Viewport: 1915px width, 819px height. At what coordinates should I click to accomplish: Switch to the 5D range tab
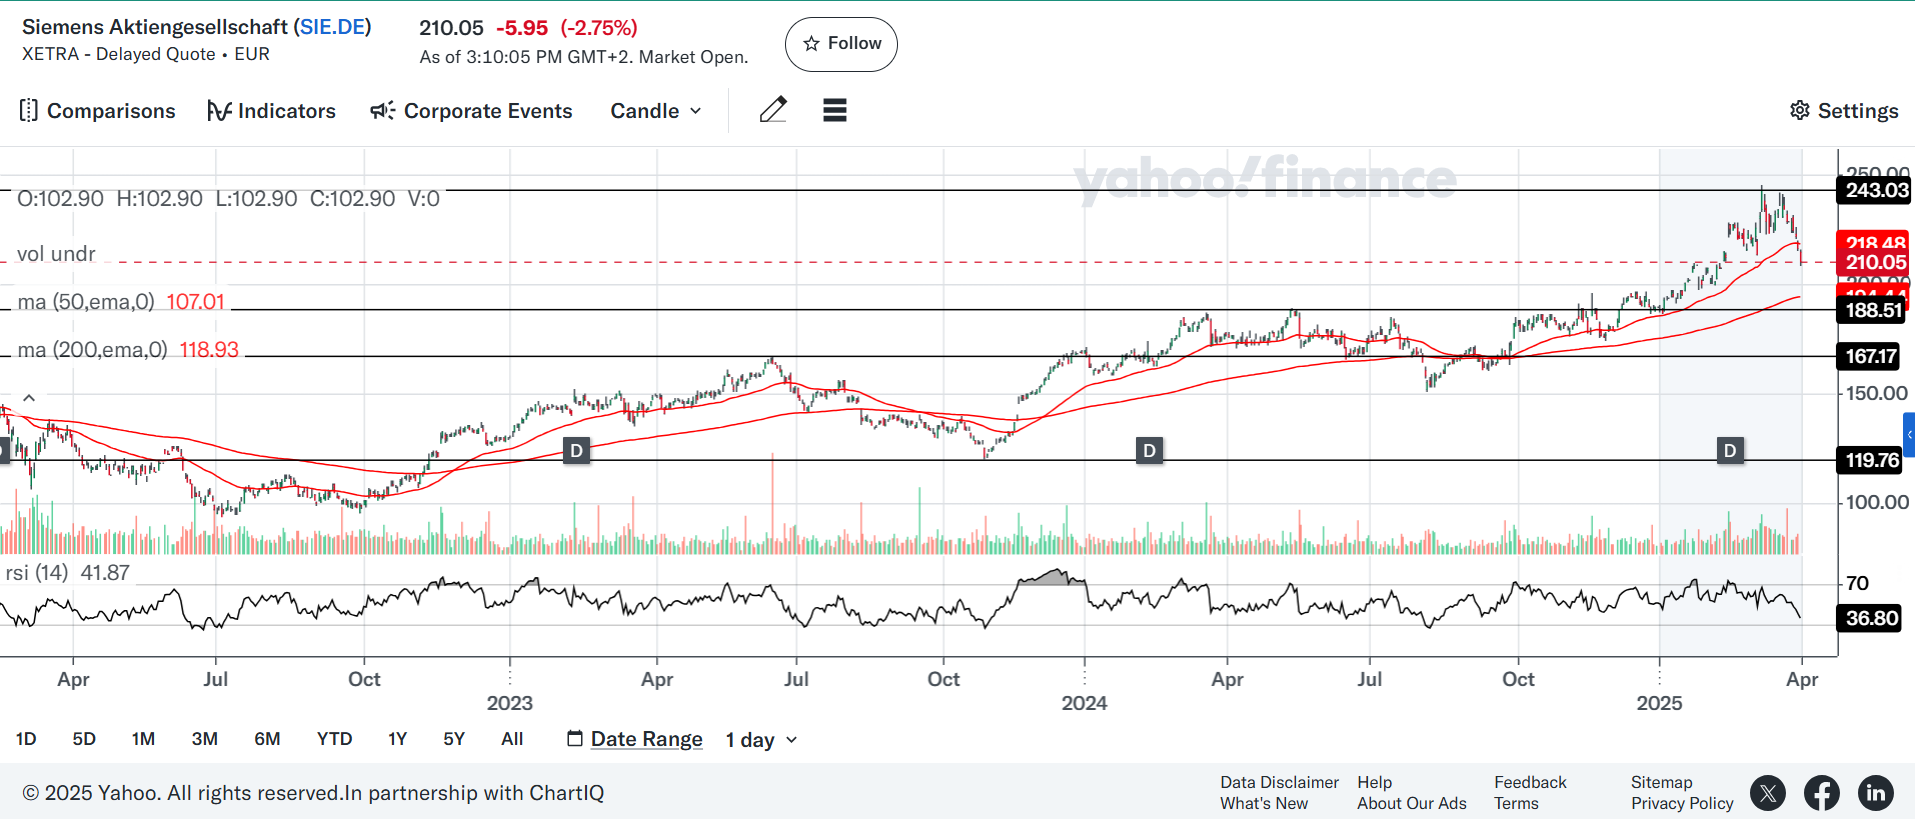pos(84,739)
